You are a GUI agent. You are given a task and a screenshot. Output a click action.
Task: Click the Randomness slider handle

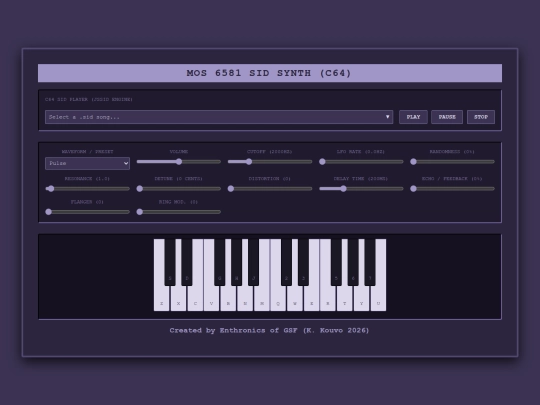413,162
